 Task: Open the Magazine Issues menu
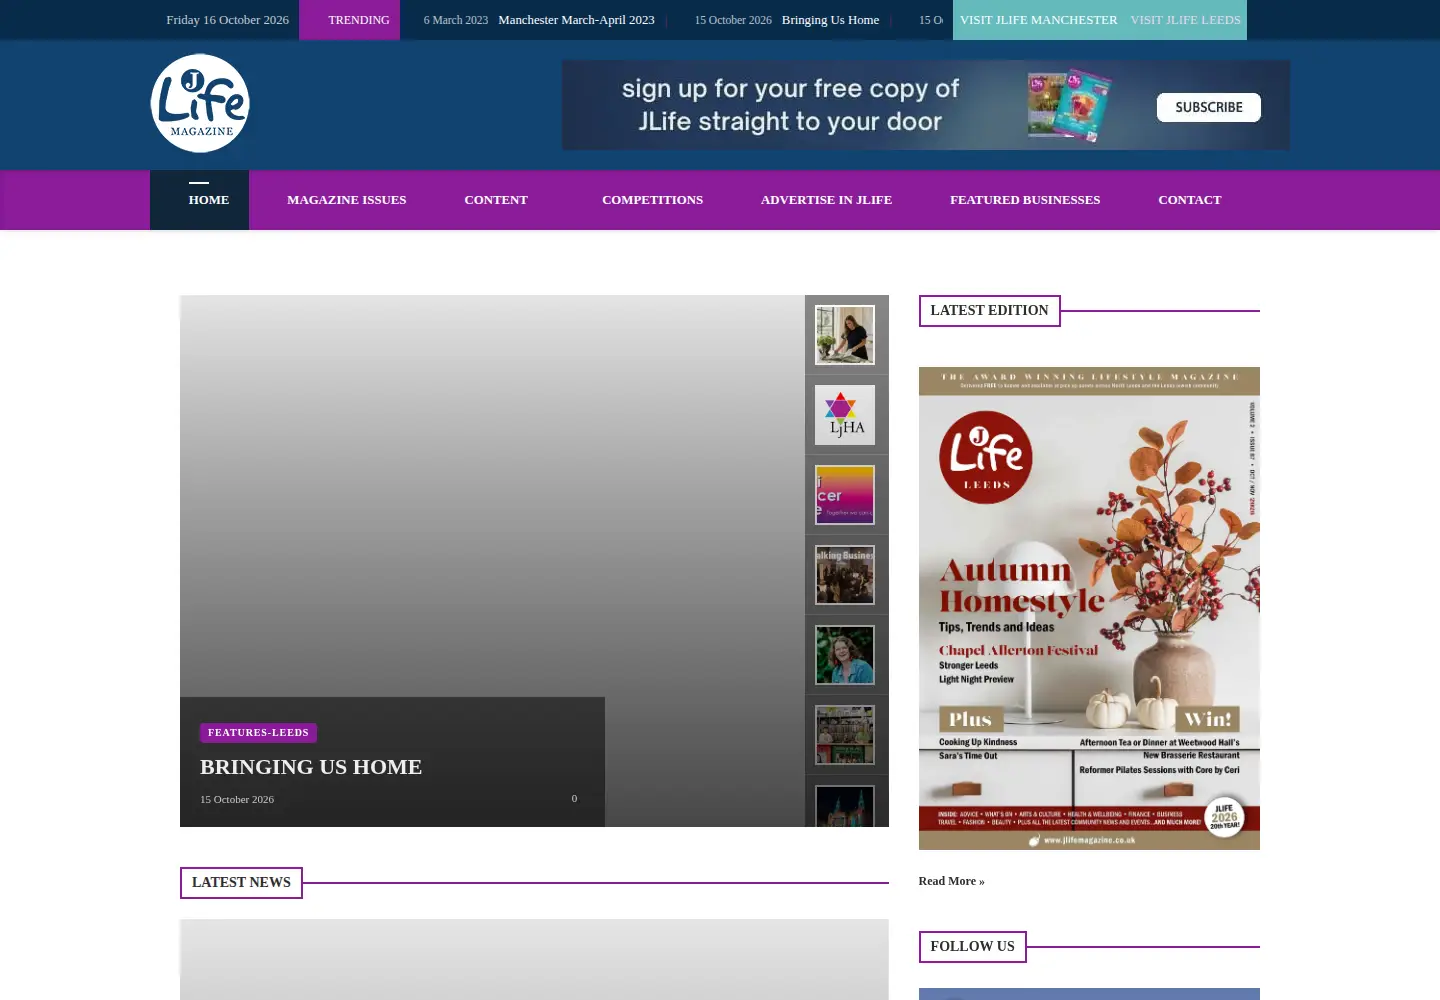click(347, 200)
